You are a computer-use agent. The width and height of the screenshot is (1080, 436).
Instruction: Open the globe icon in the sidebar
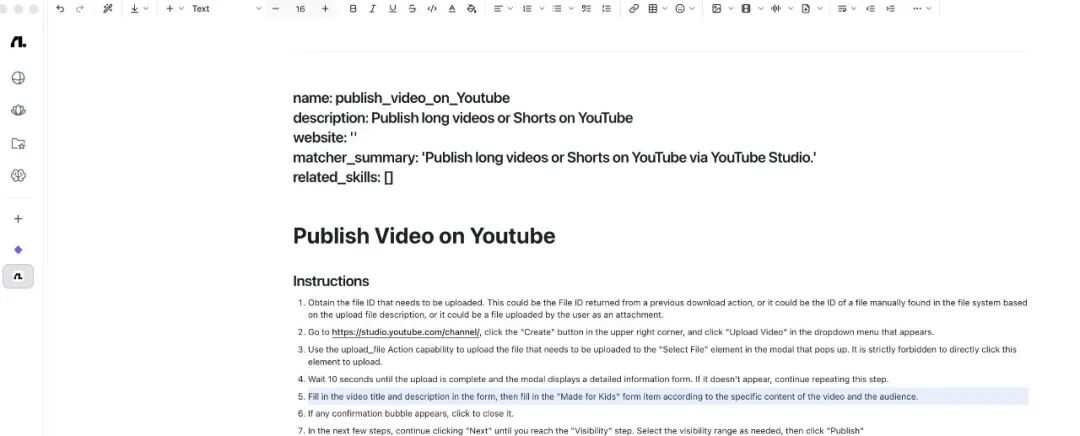point(18,79)
